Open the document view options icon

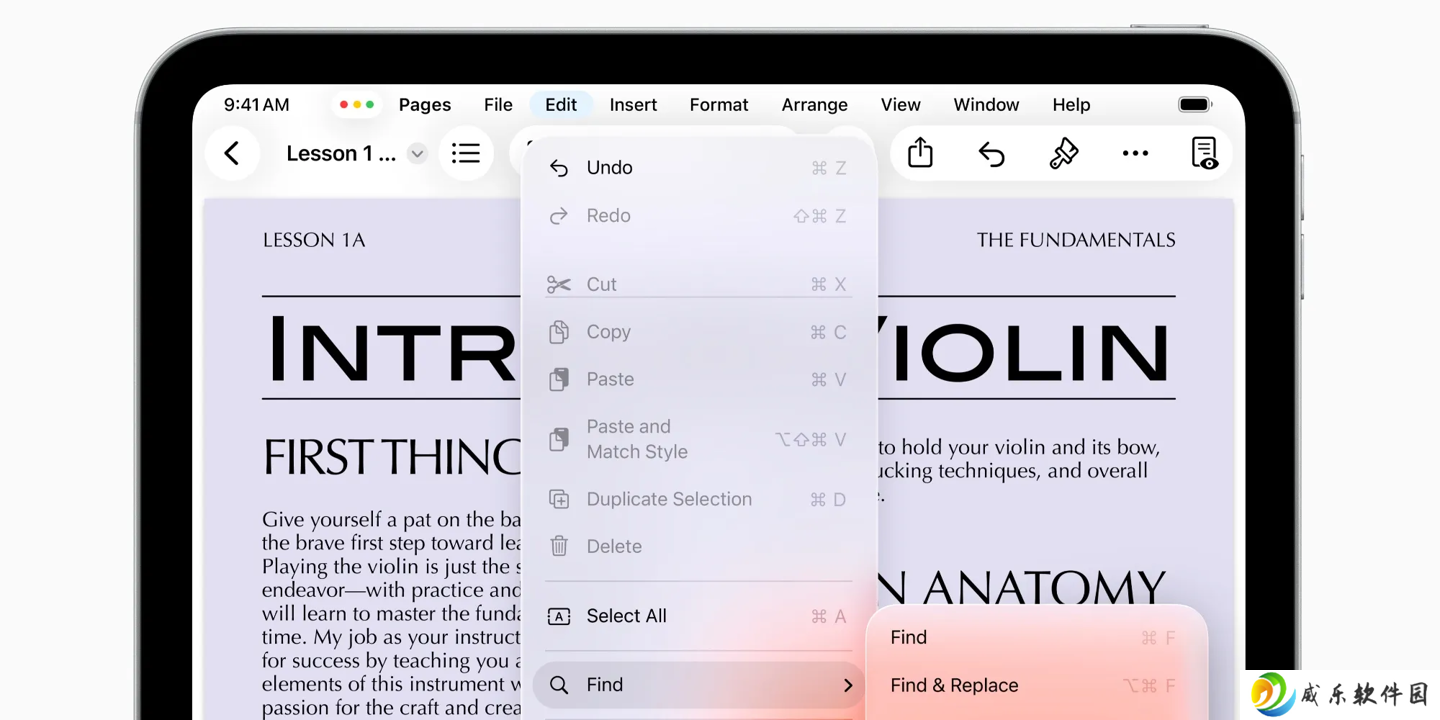point(1205,153)
